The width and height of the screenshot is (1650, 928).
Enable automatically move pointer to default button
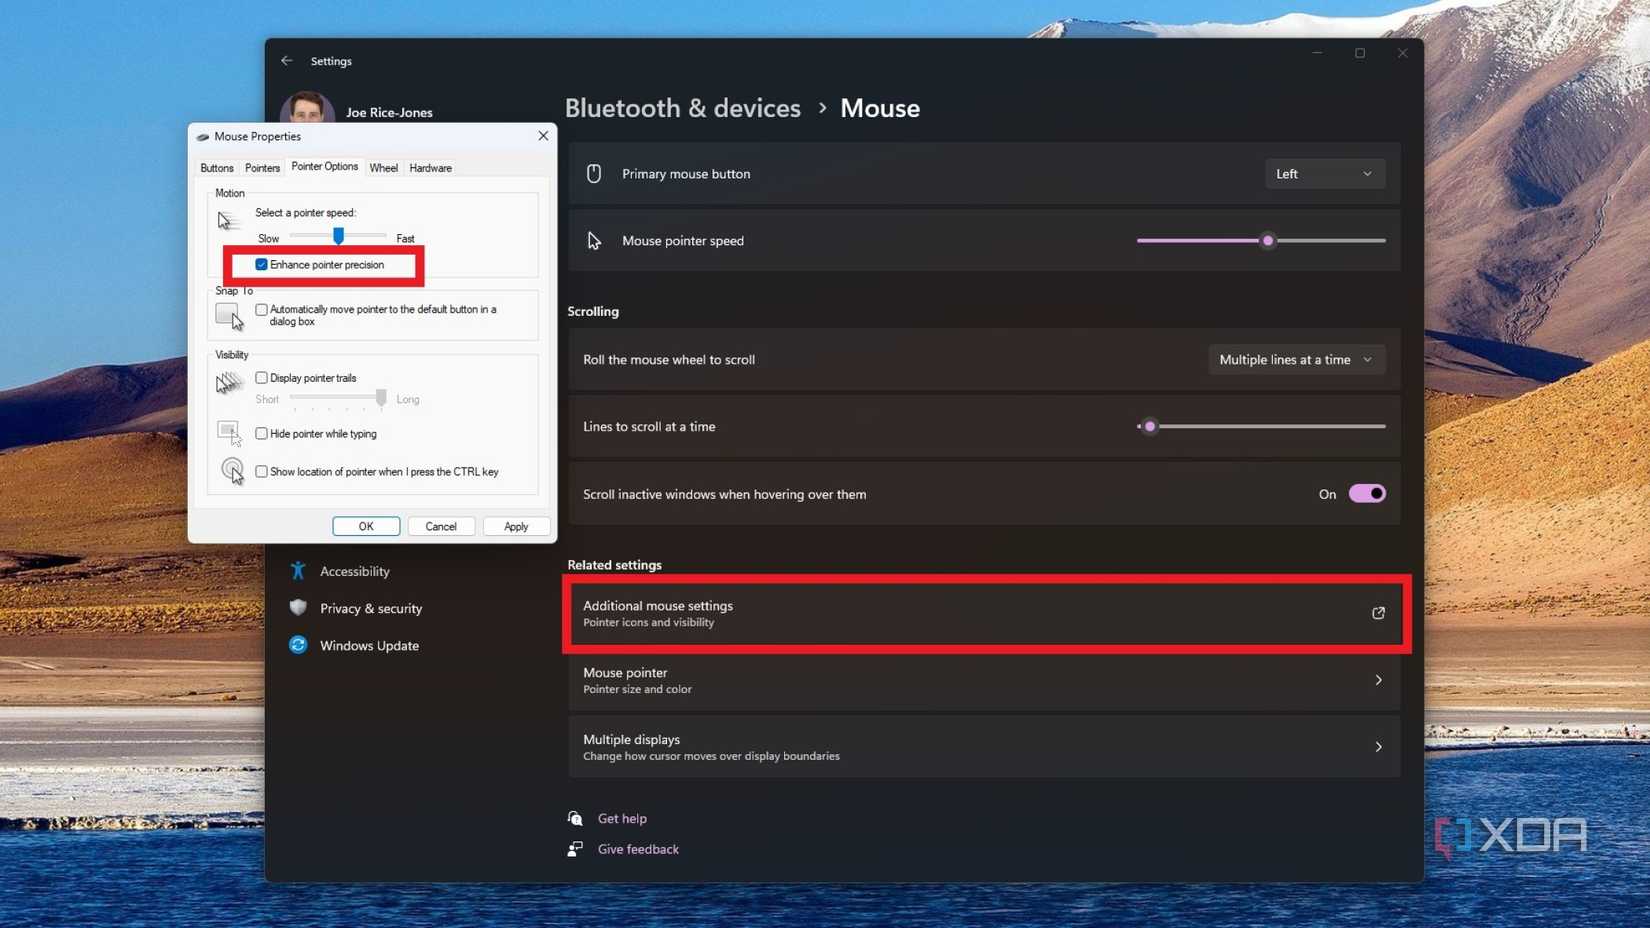click(x=261, y=310)
